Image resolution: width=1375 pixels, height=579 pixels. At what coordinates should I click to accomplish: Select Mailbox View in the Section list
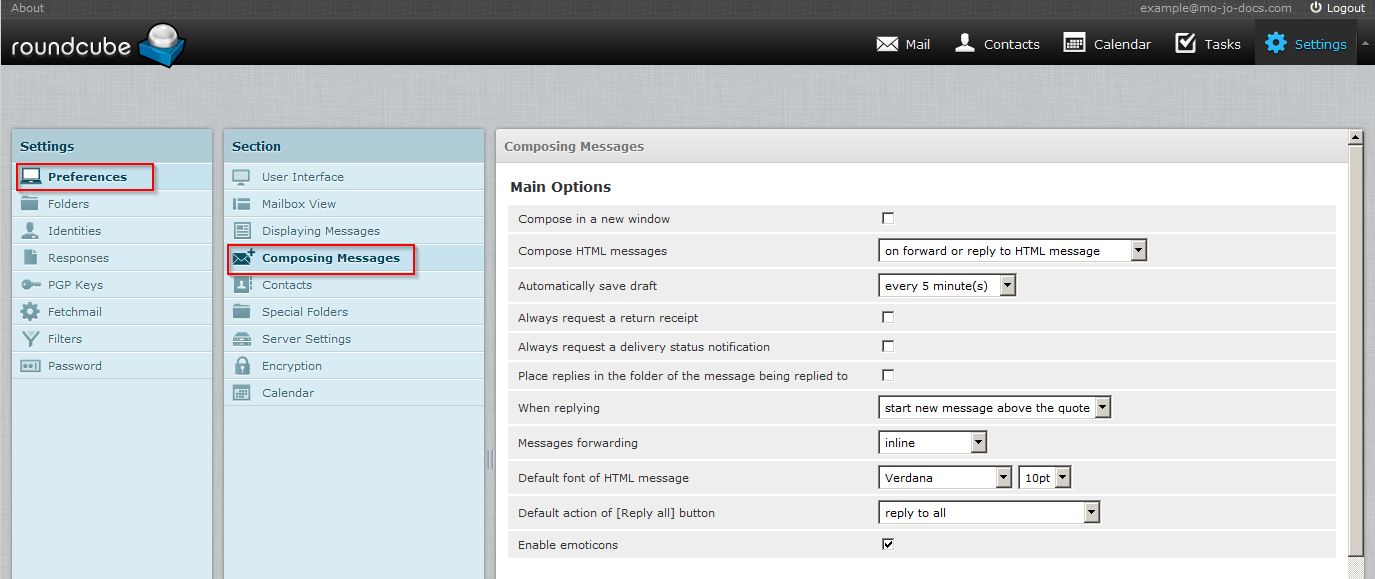(299, 204)
